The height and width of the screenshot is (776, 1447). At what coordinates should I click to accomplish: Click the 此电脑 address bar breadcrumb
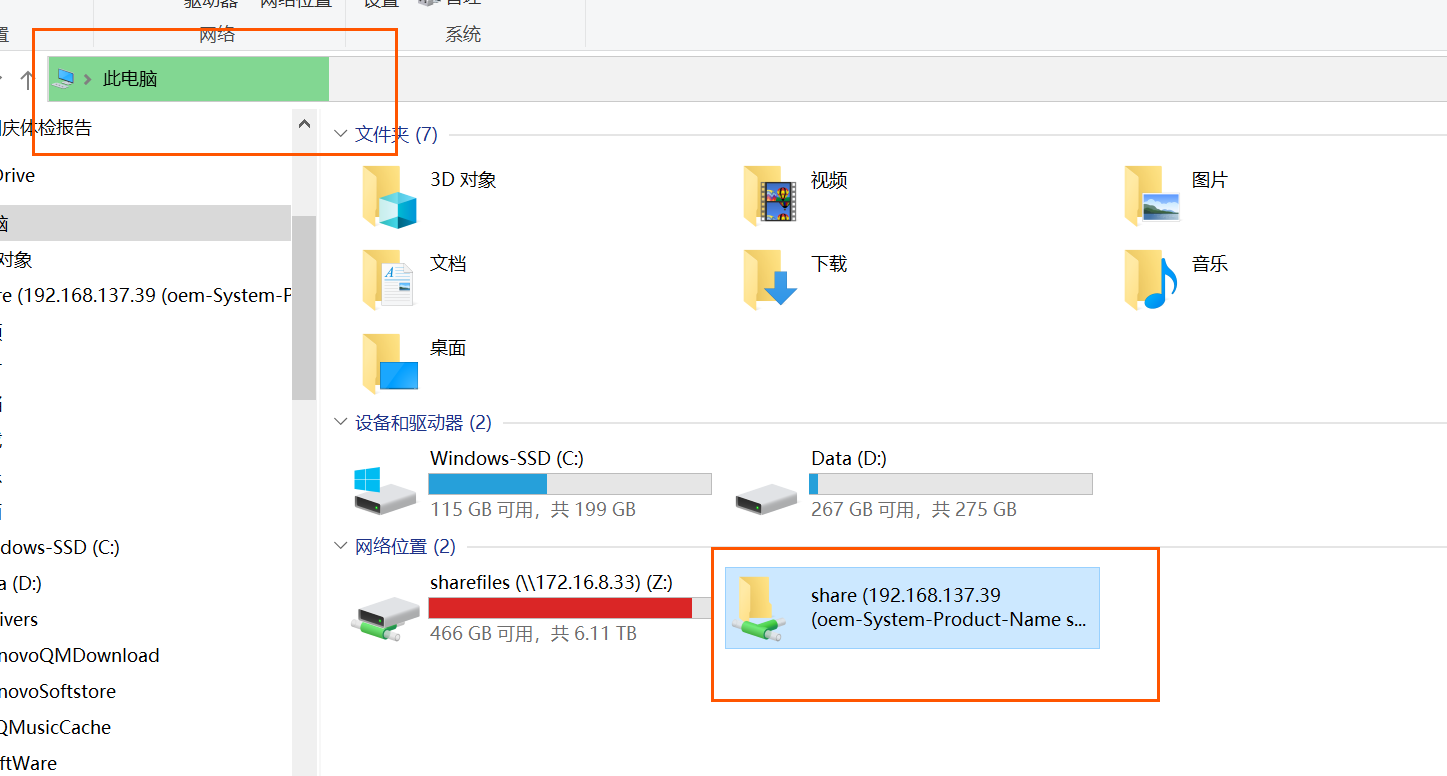tap(130, 79)
